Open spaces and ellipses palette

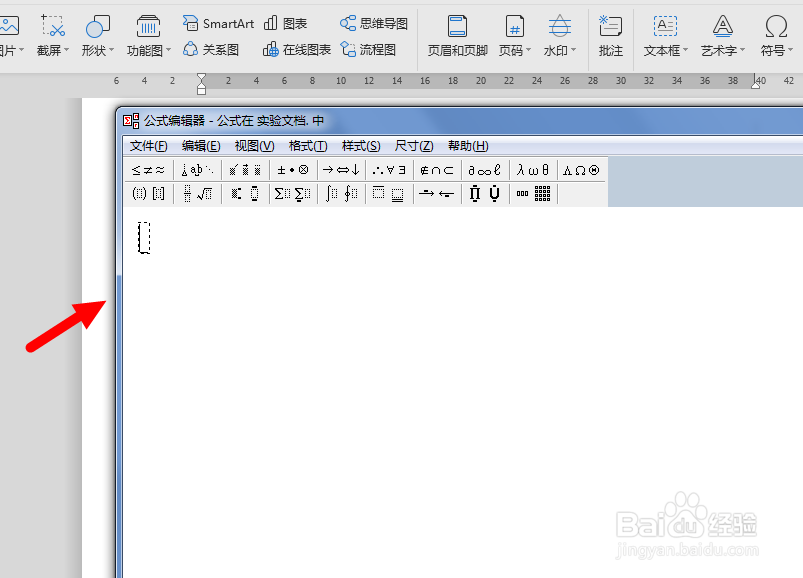pyautogui.click(x=198, y=170)
